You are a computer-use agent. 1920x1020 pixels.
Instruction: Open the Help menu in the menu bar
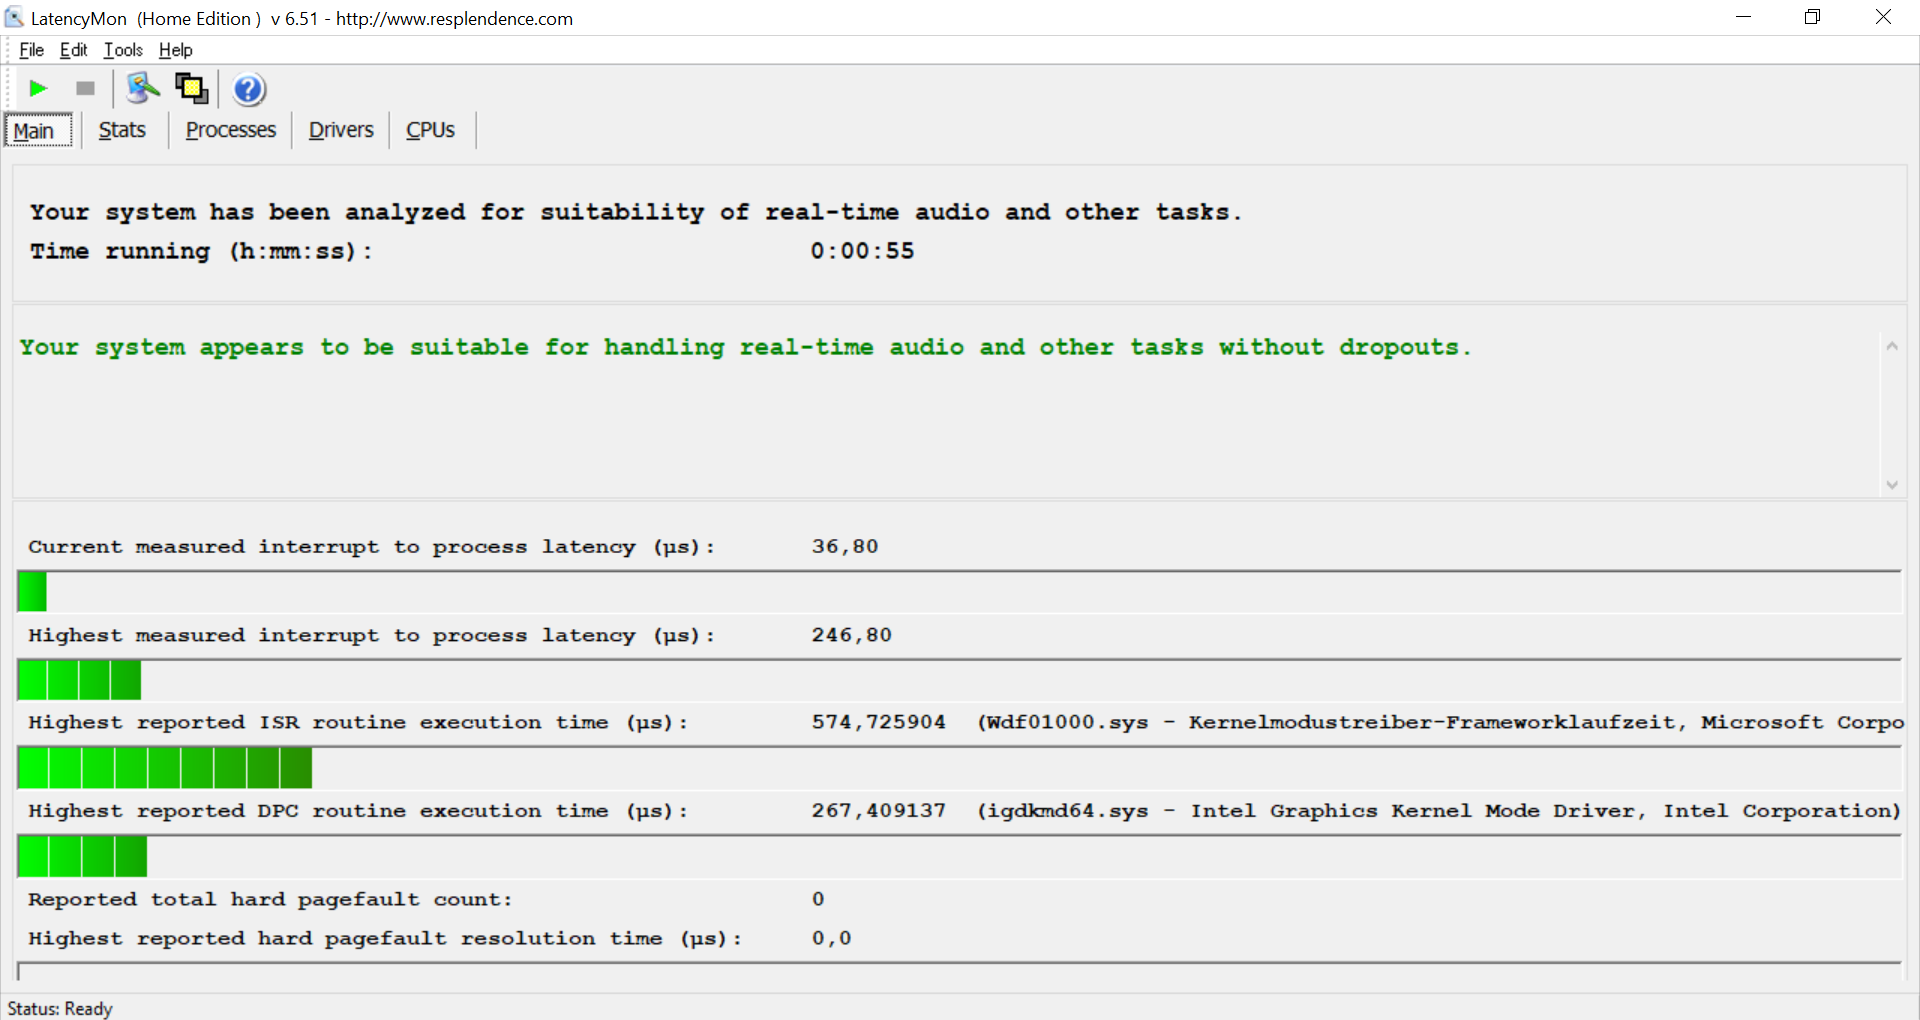coord(175,50)
